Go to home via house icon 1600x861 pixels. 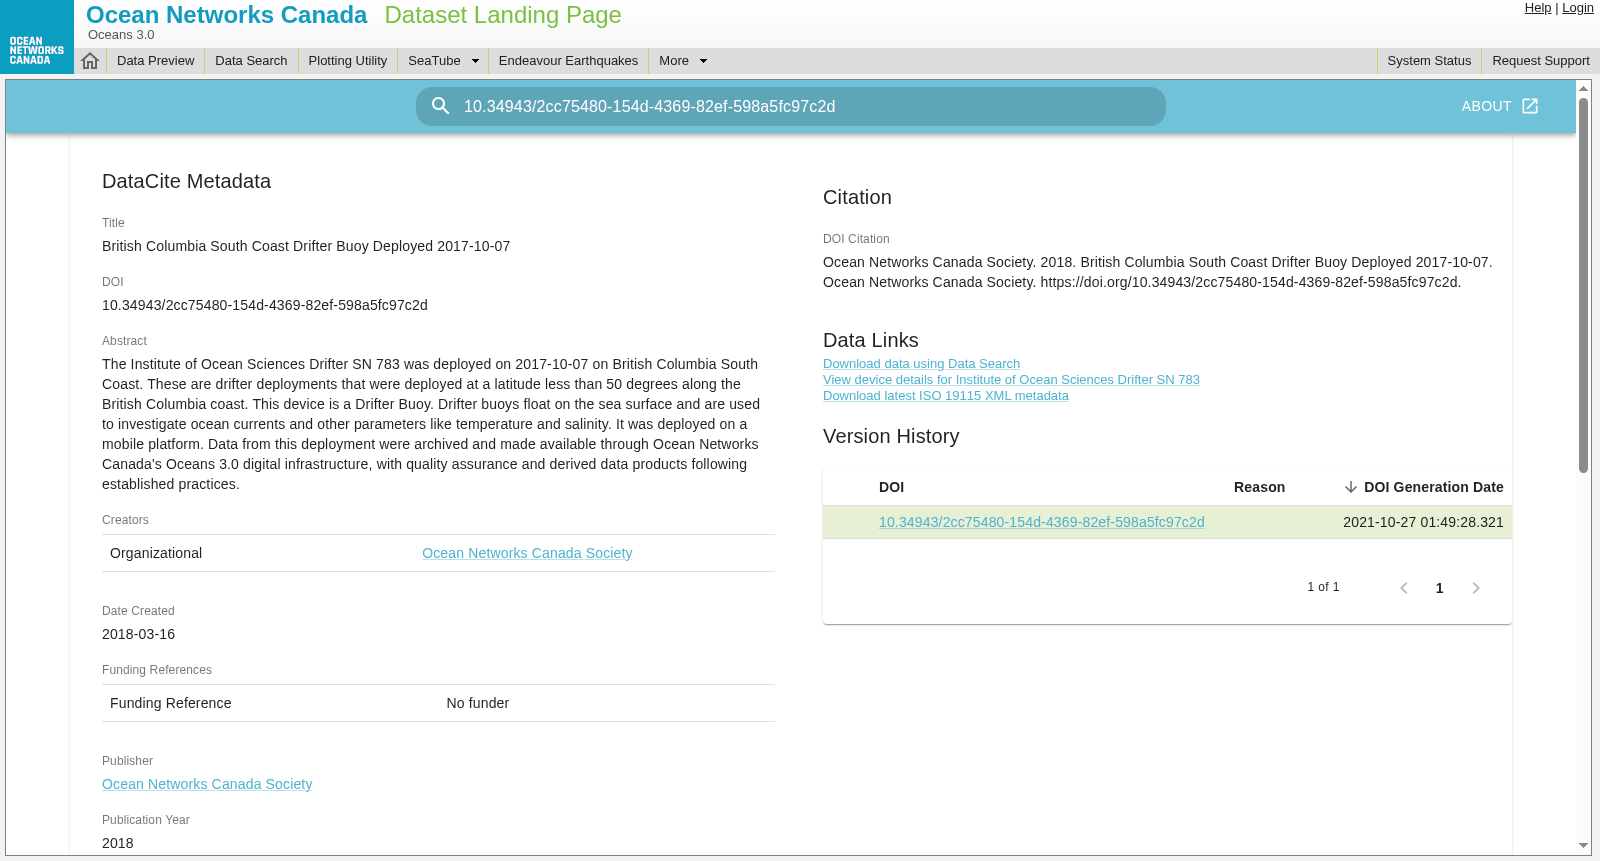90,61
